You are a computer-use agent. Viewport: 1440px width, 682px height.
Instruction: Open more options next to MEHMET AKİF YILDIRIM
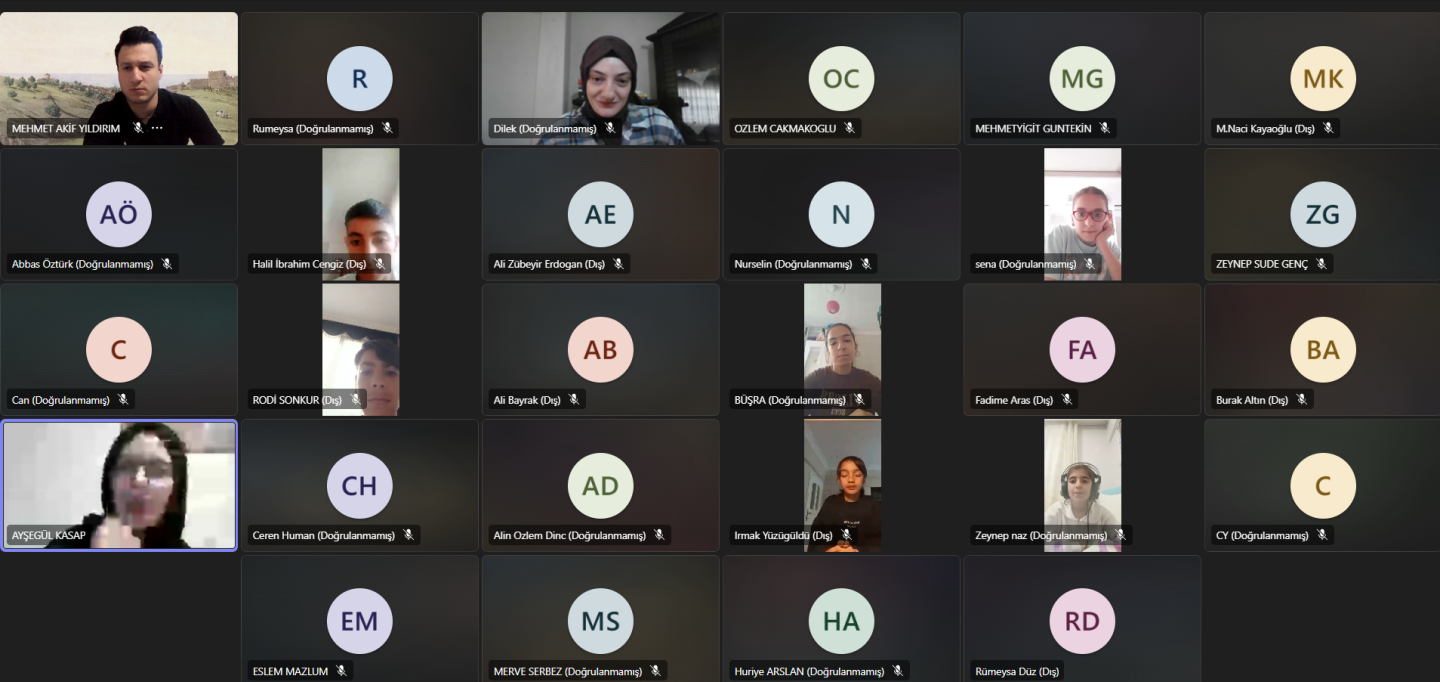tap(157, 128)
